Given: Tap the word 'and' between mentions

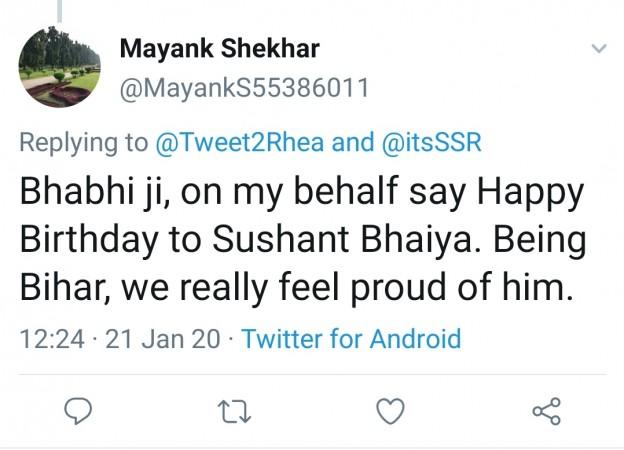Looking at the screenshot, I should pos(353,142).
